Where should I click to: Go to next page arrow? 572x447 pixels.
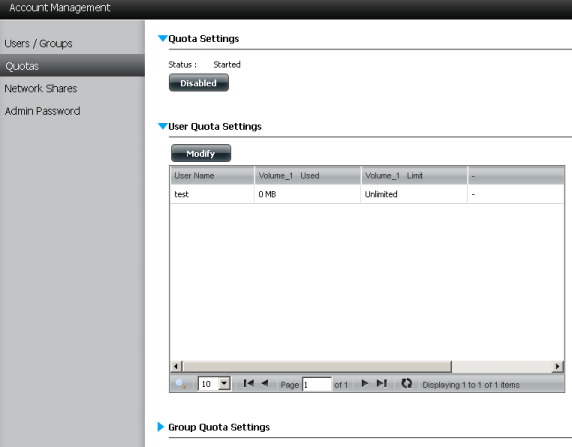click(x=364, y=384)
